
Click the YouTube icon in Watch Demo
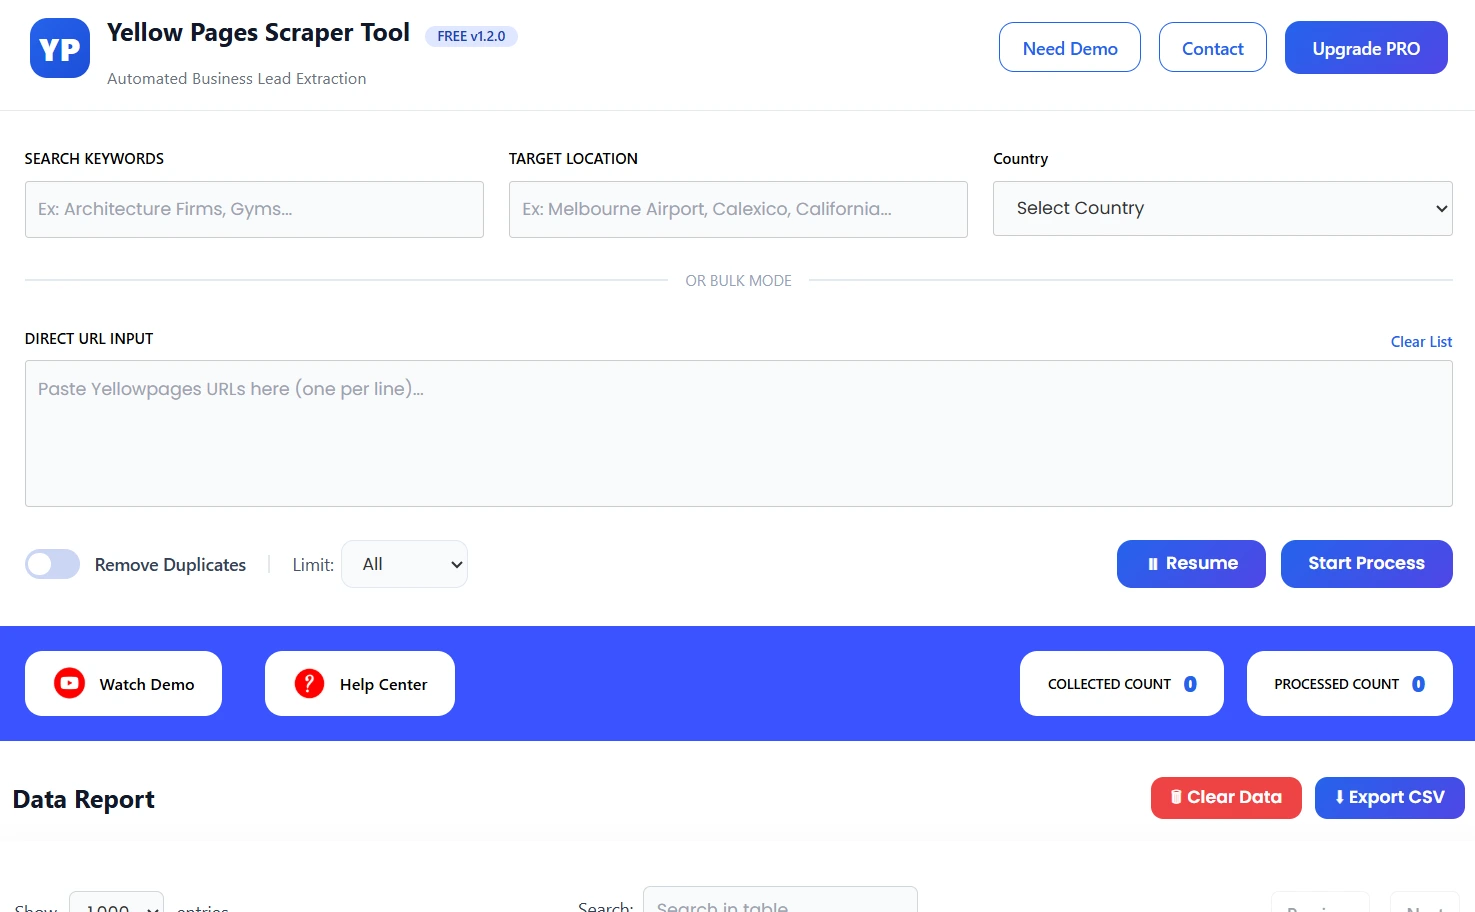69,684
